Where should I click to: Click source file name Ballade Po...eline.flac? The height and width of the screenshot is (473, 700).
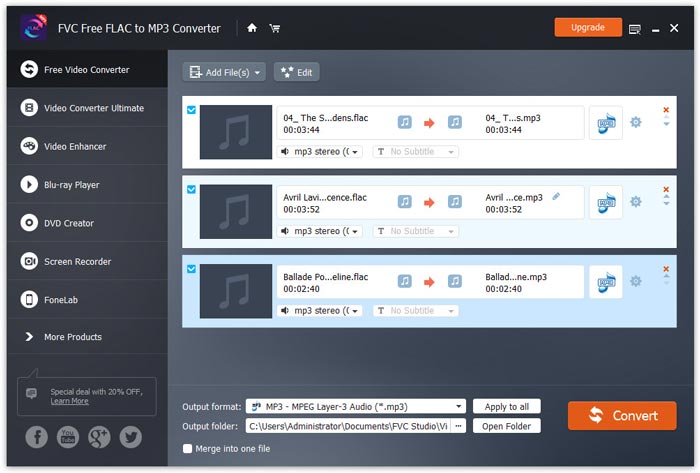point(325,277)
